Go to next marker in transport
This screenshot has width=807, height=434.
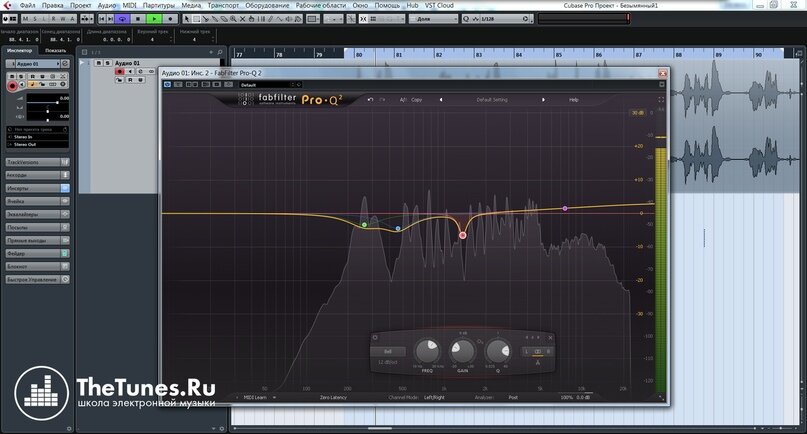point(110,19)
